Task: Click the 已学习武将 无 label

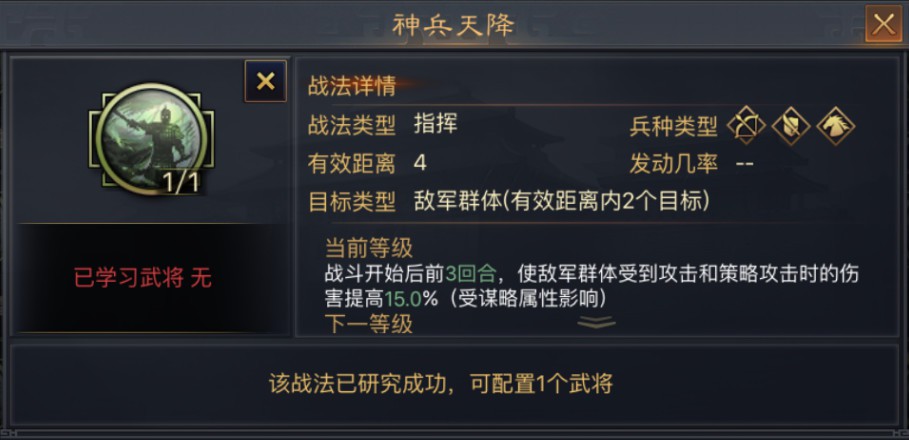Action: click(x=143, y=279)
